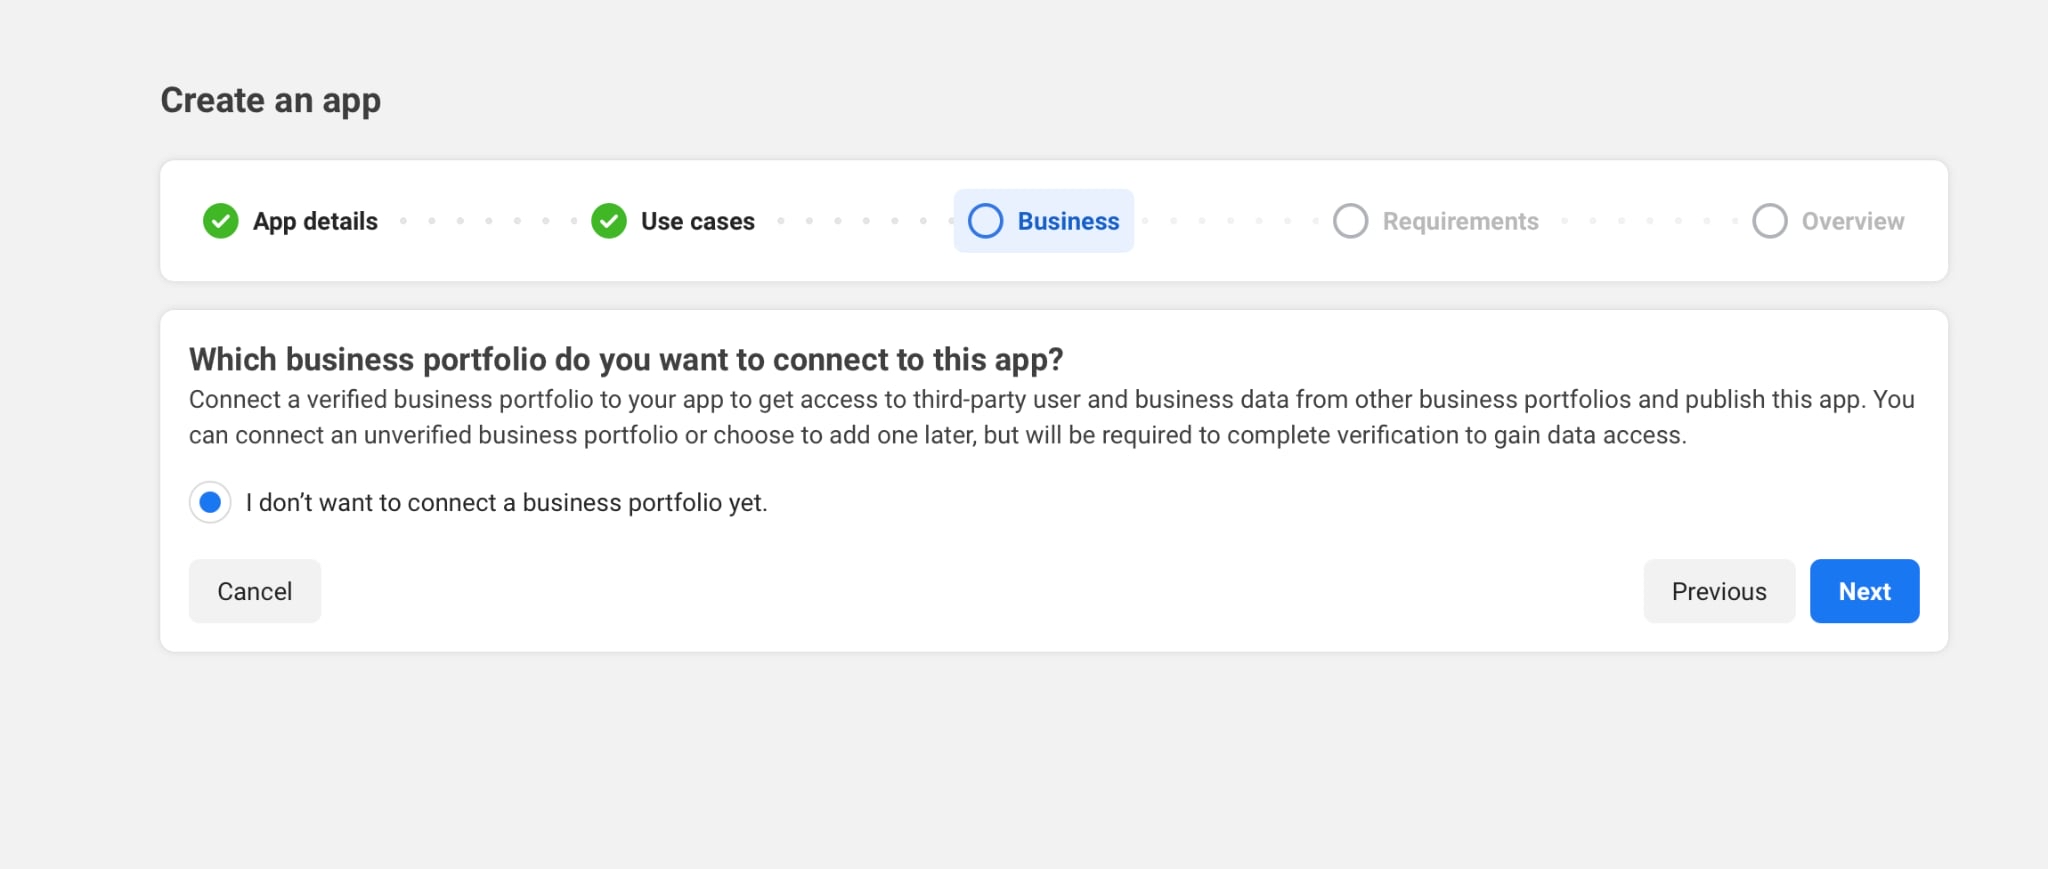Jump to the Overview step label
Viewport: 2048px width, 869px height.
1852,221
